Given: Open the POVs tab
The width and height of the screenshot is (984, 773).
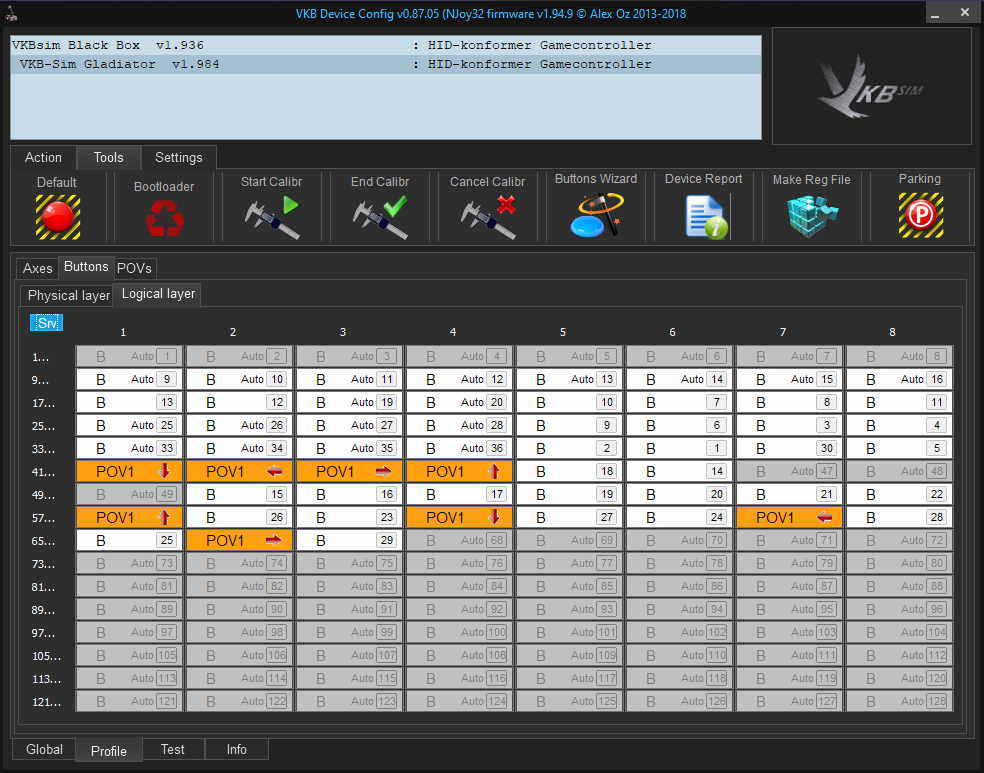Looking at the screenshot, I should pos(135,268).
